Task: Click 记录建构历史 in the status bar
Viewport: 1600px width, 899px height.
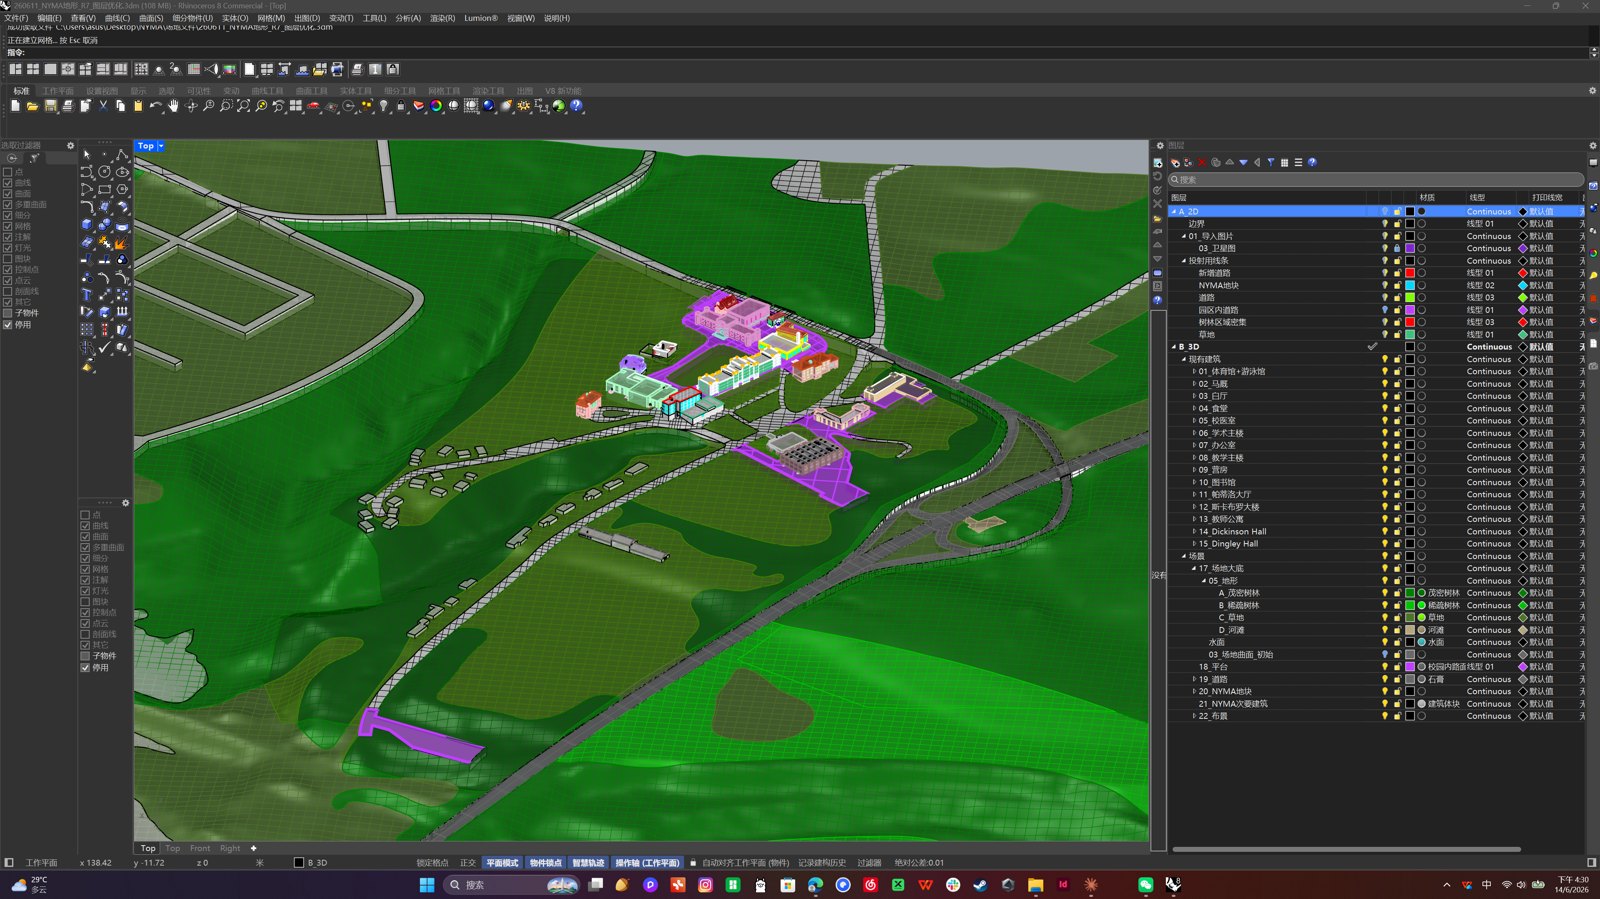Action: click(x=822, y=863)
